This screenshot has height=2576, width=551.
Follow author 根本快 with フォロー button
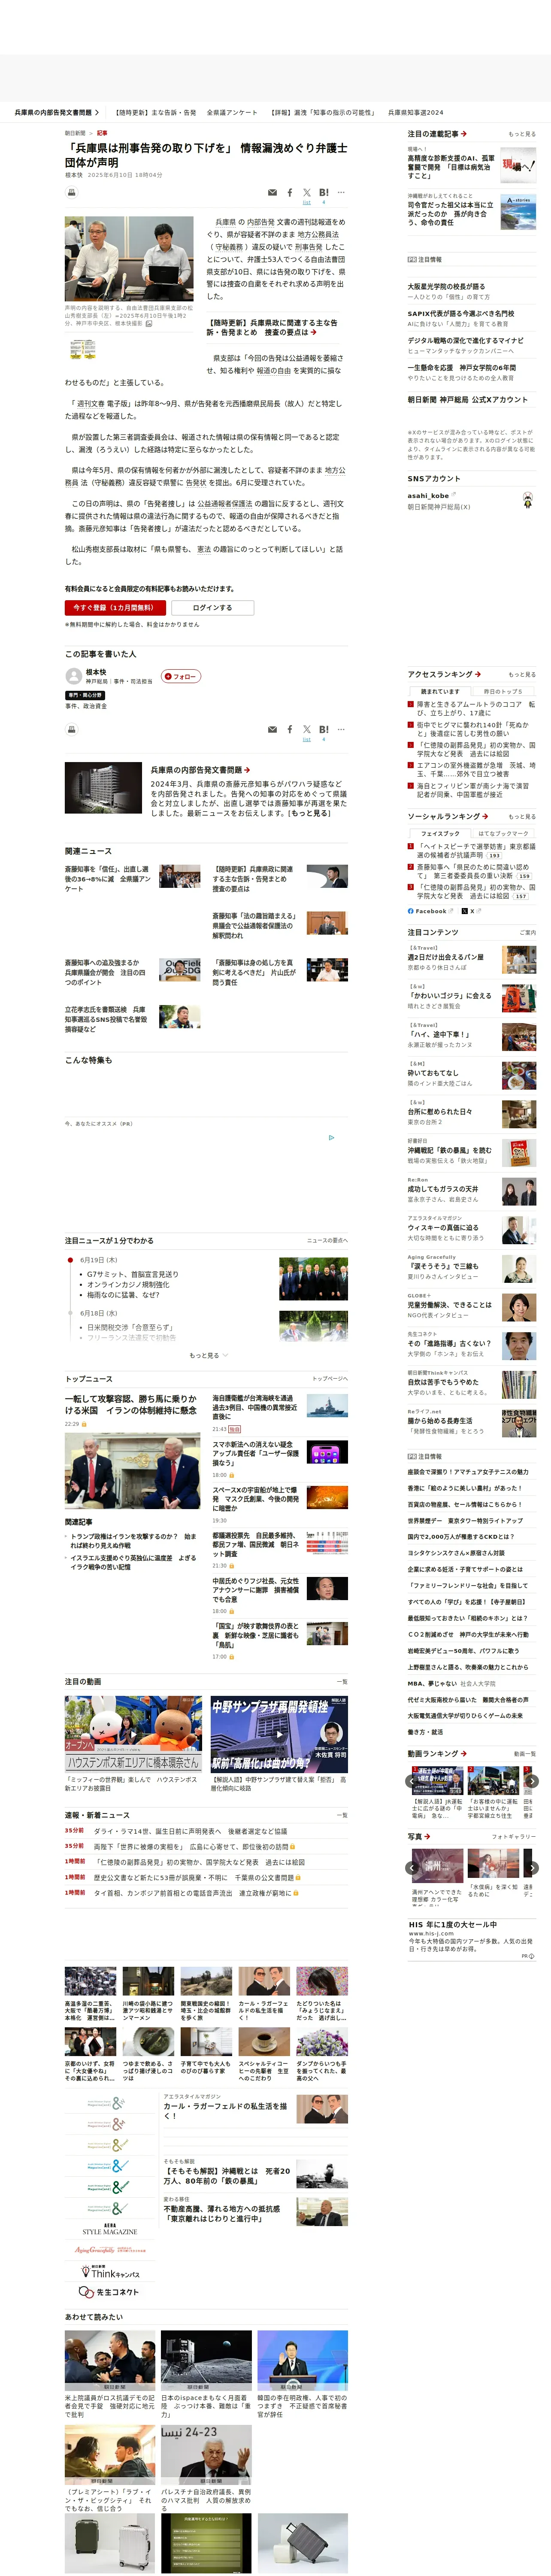click(x=181, y=676)
